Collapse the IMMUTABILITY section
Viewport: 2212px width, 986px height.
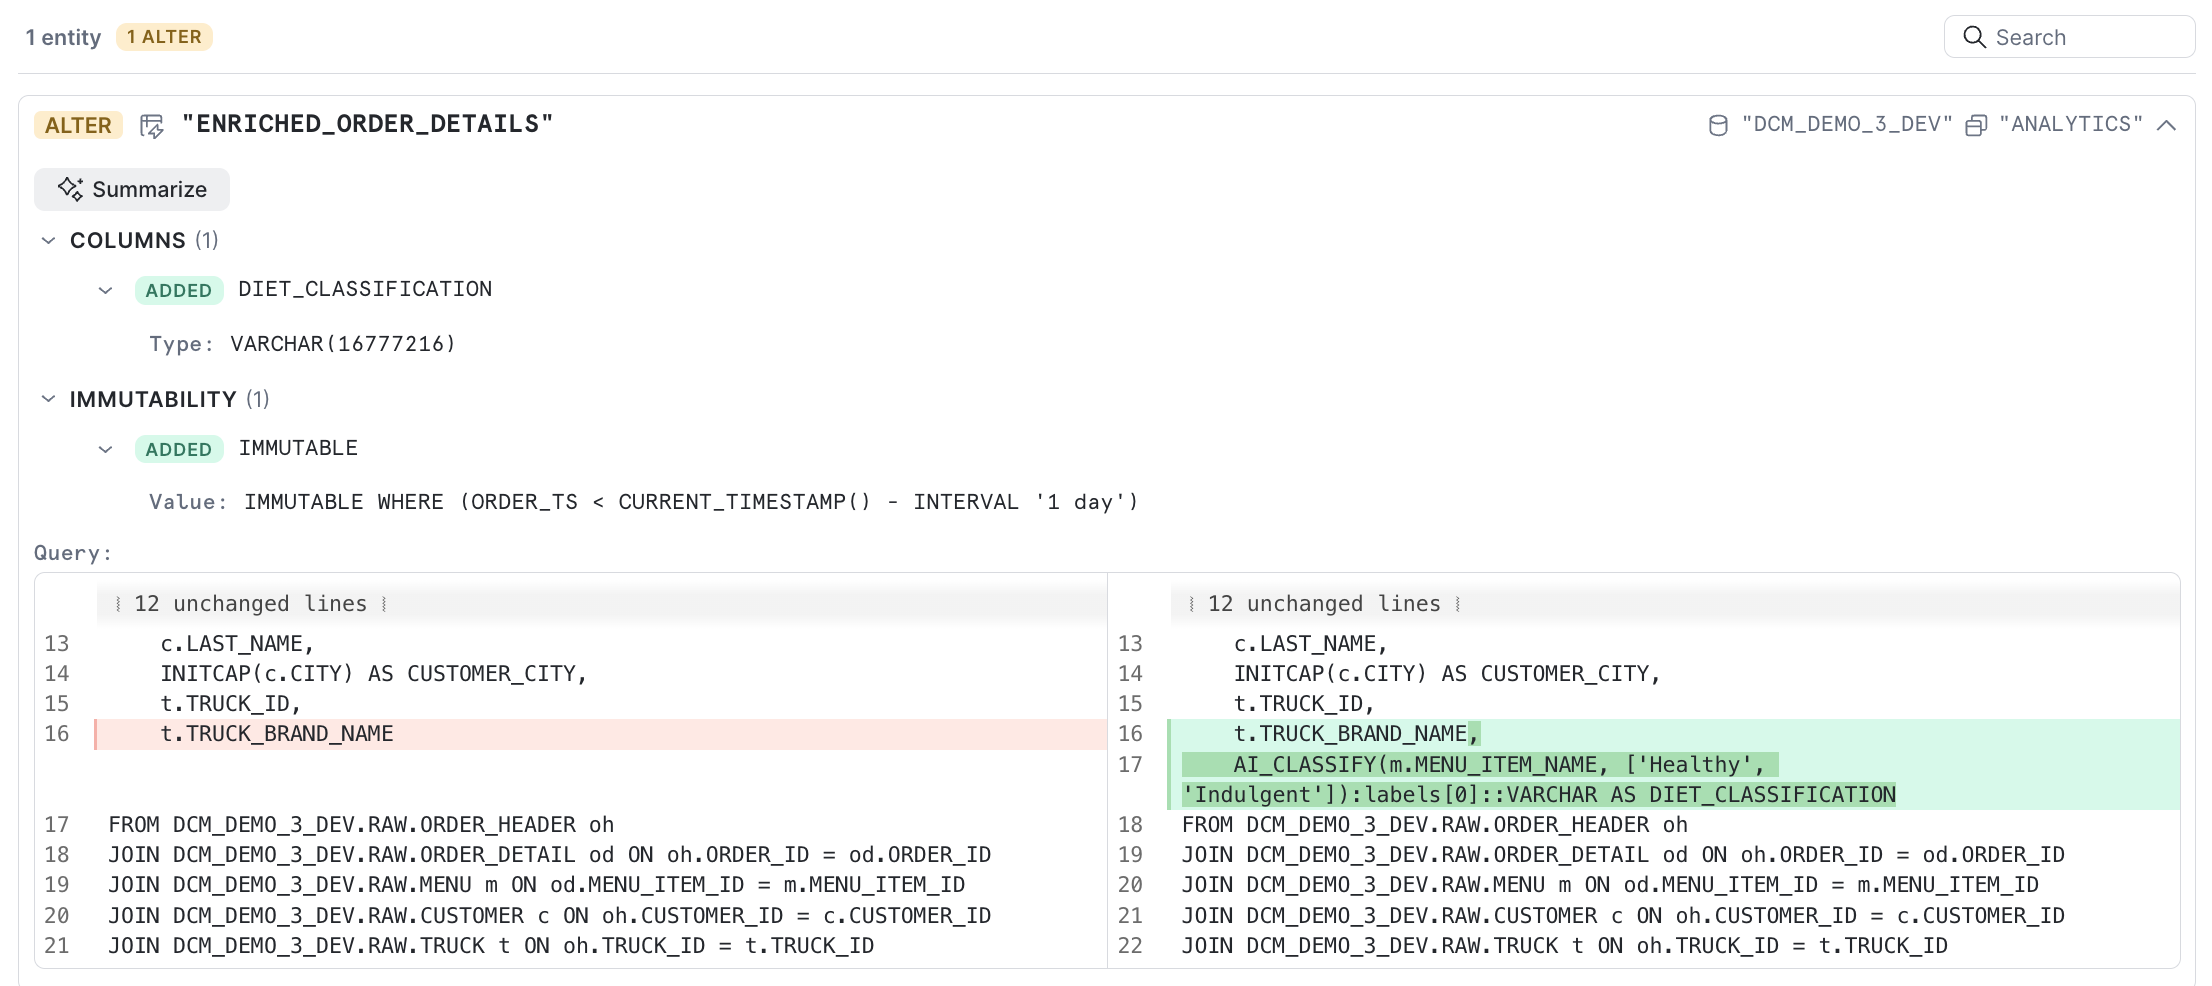(48, 399)
